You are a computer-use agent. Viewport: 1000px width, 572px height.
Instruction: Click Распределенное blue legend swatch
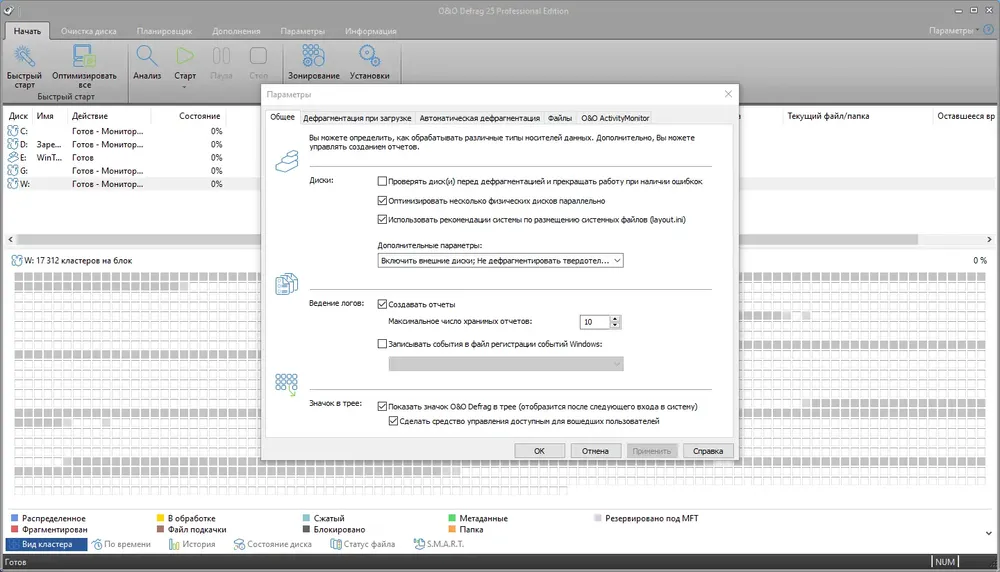15,518
